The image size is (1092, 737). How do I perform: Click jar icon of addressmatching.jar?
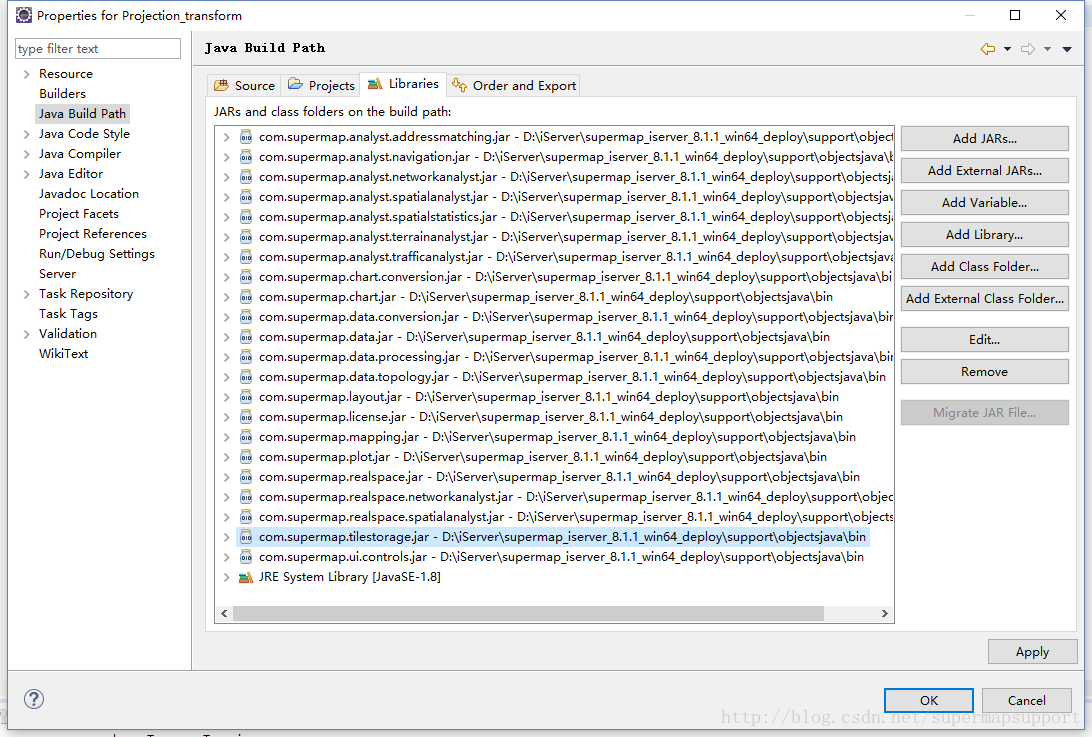tap(246, 137)
